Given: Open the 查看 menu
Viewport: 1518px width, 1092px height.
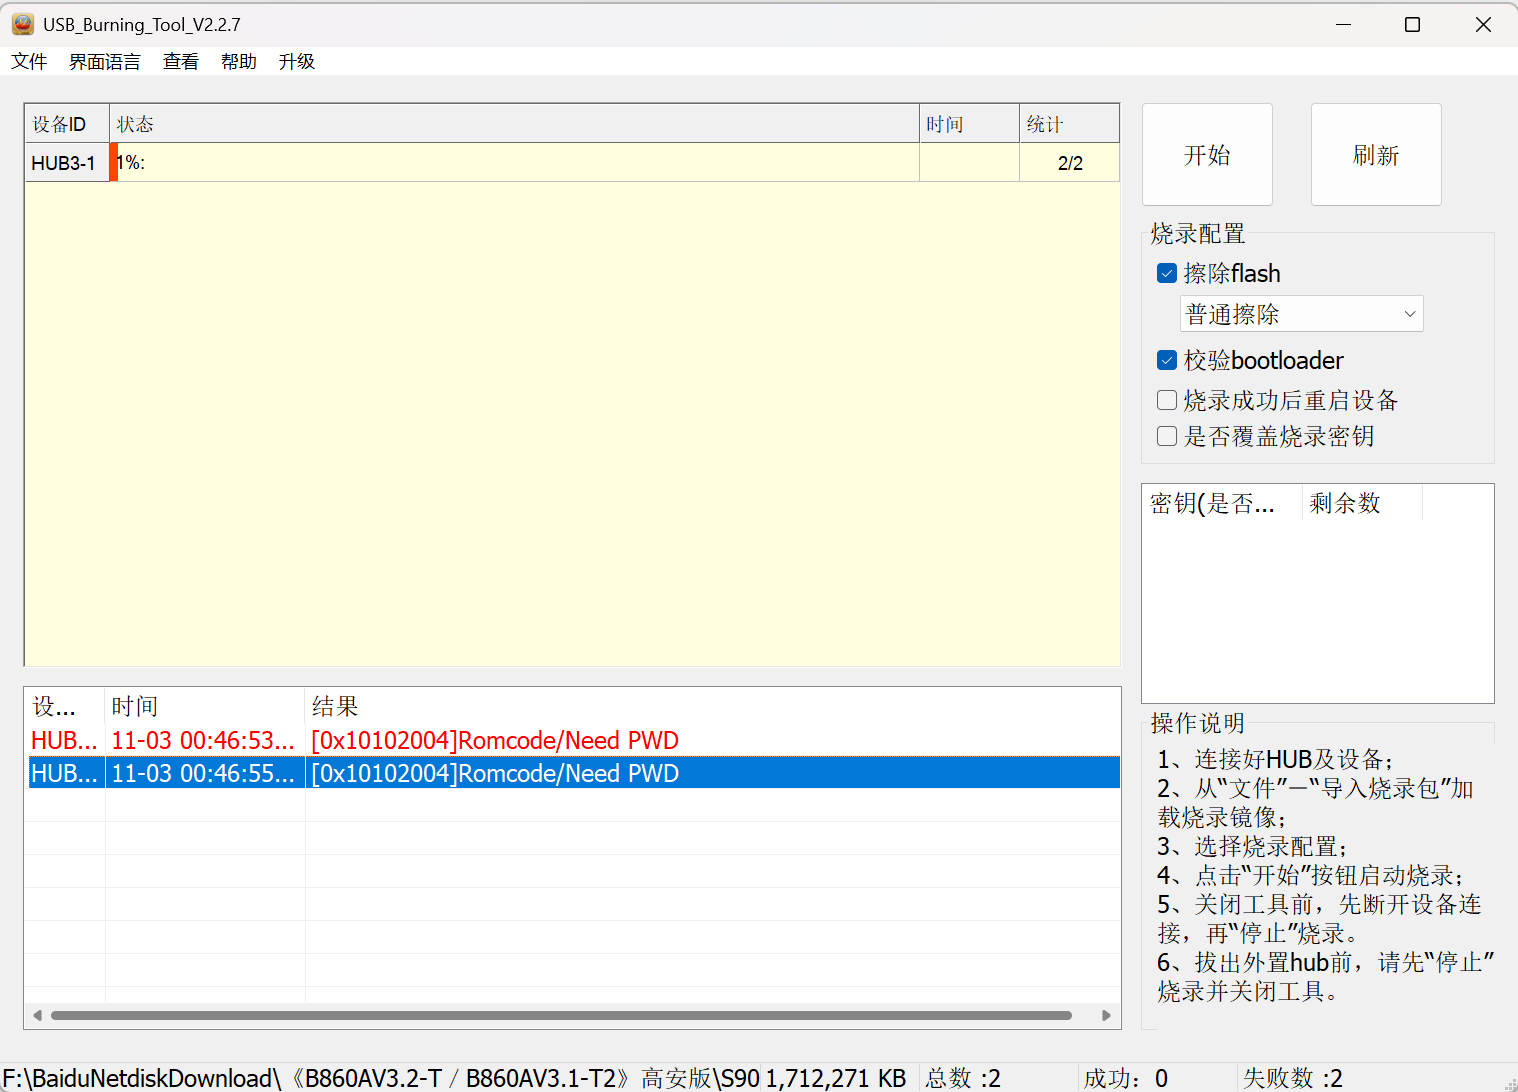Looking at the screenshot, I should click(x=181, y=62).
